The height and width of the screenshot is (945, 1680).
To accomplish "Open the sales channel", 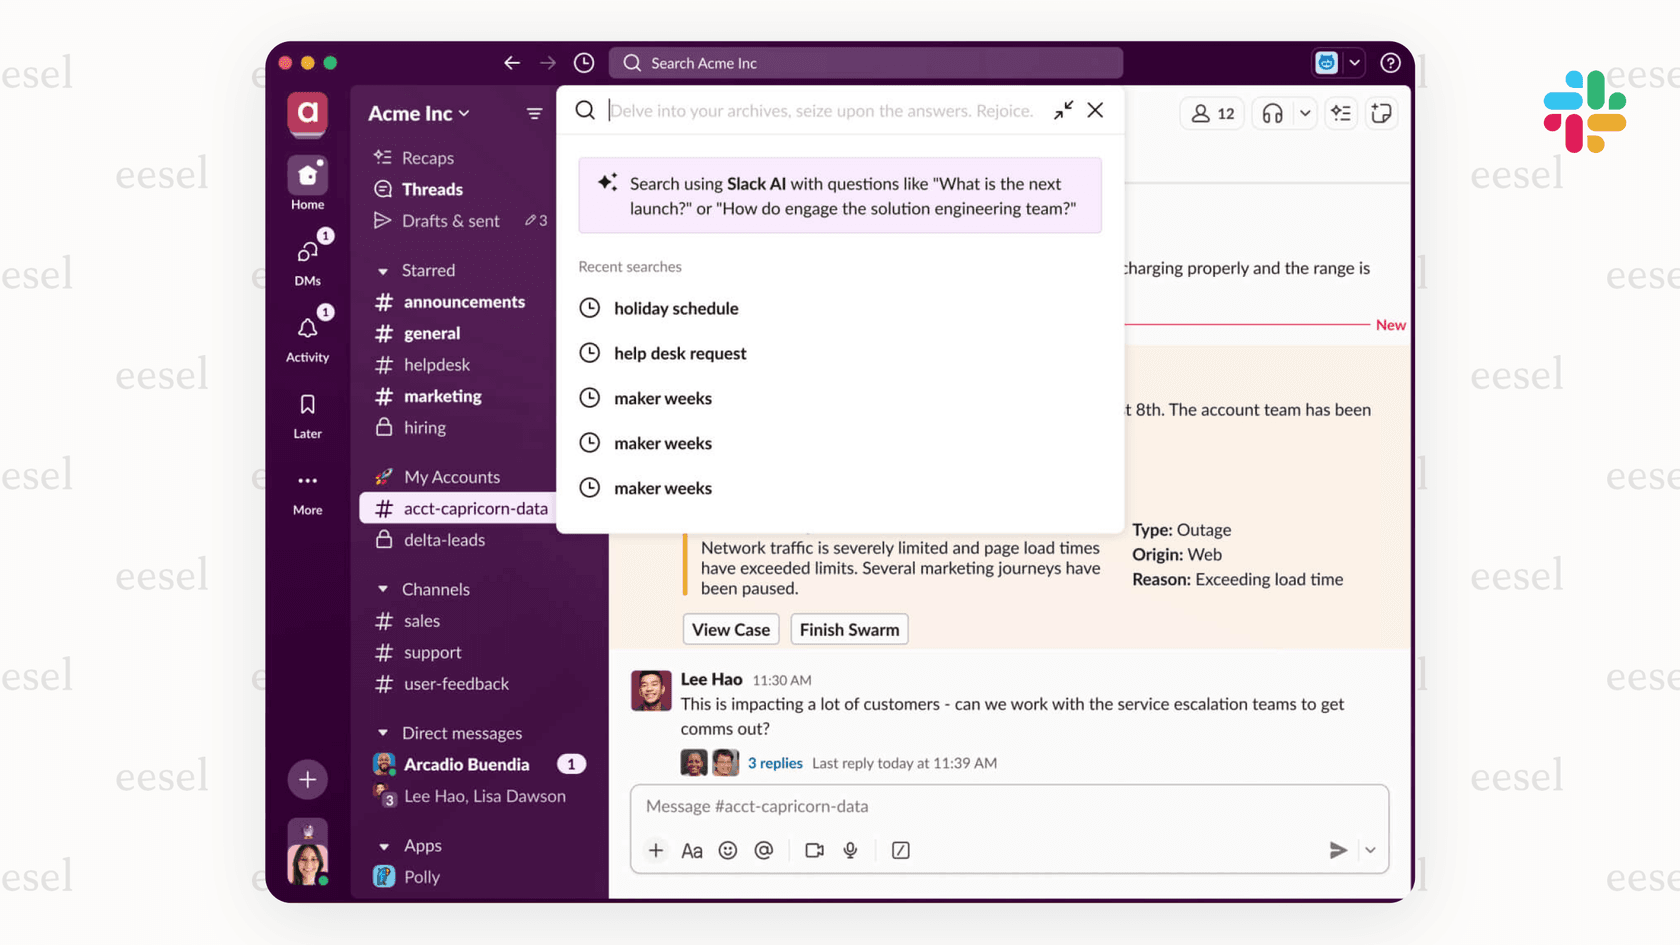I will (x=407, y=621).
